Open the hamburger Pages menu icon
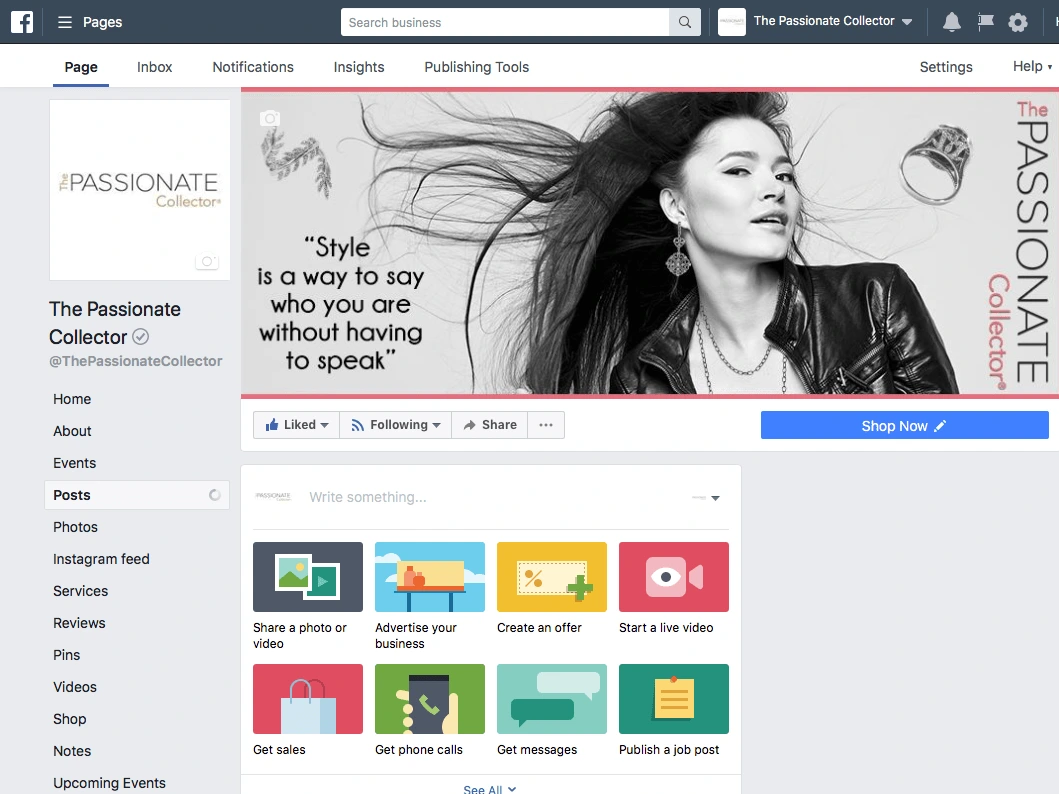 tap(65, 22)
